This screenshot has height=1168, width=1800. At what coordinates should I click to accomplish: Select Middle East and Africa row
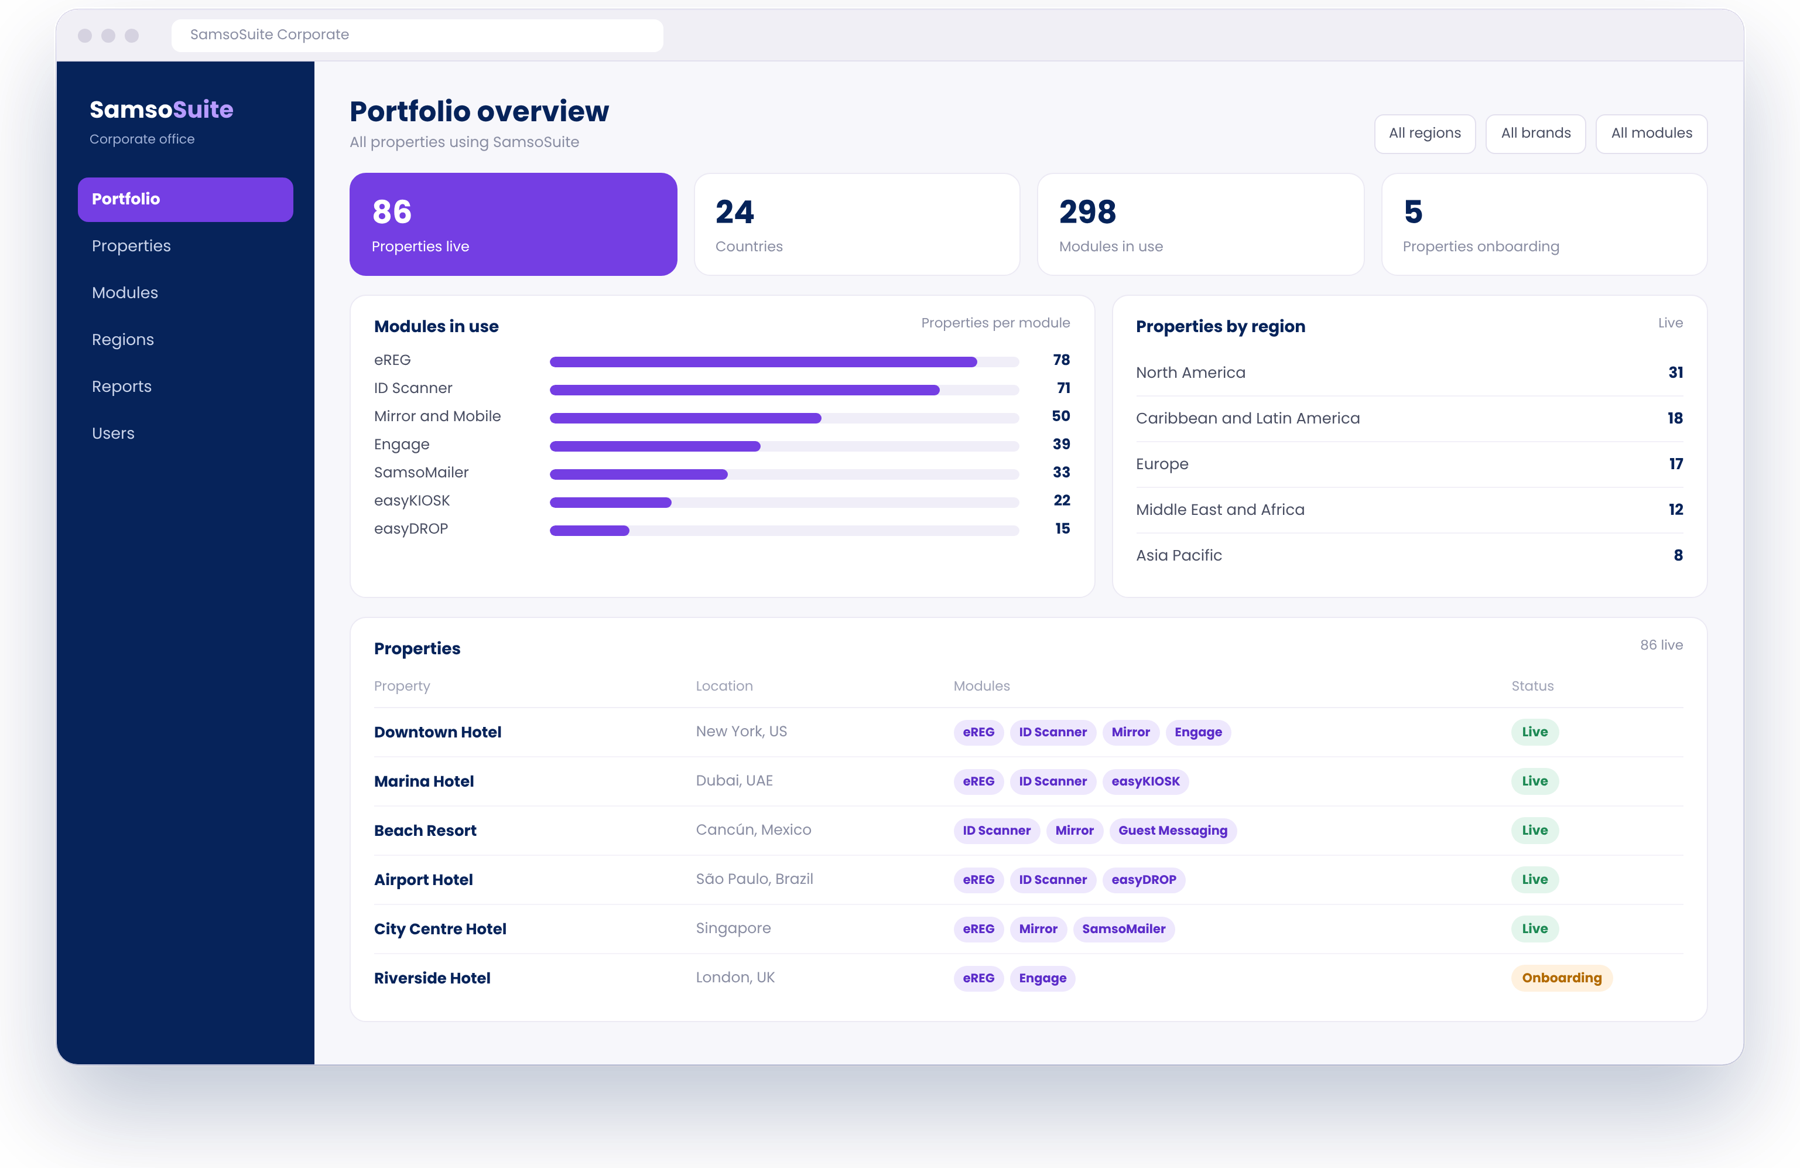click(x=1409, y=510)
